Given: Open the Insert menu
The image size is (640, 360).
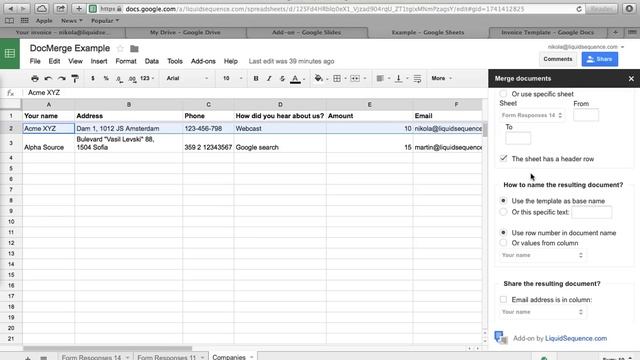Looking at the screenshot, I should pos(99,61).
